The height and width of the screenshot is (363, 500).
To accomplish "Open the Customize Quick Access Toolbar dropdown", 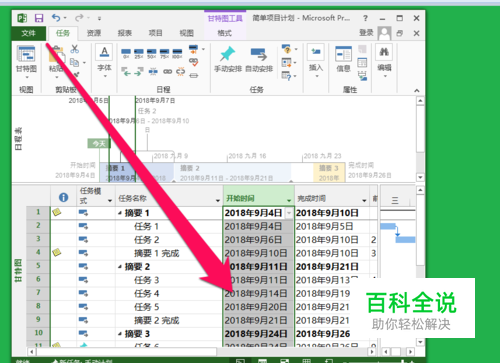I will pyautogui.click(x=99, y=18).
